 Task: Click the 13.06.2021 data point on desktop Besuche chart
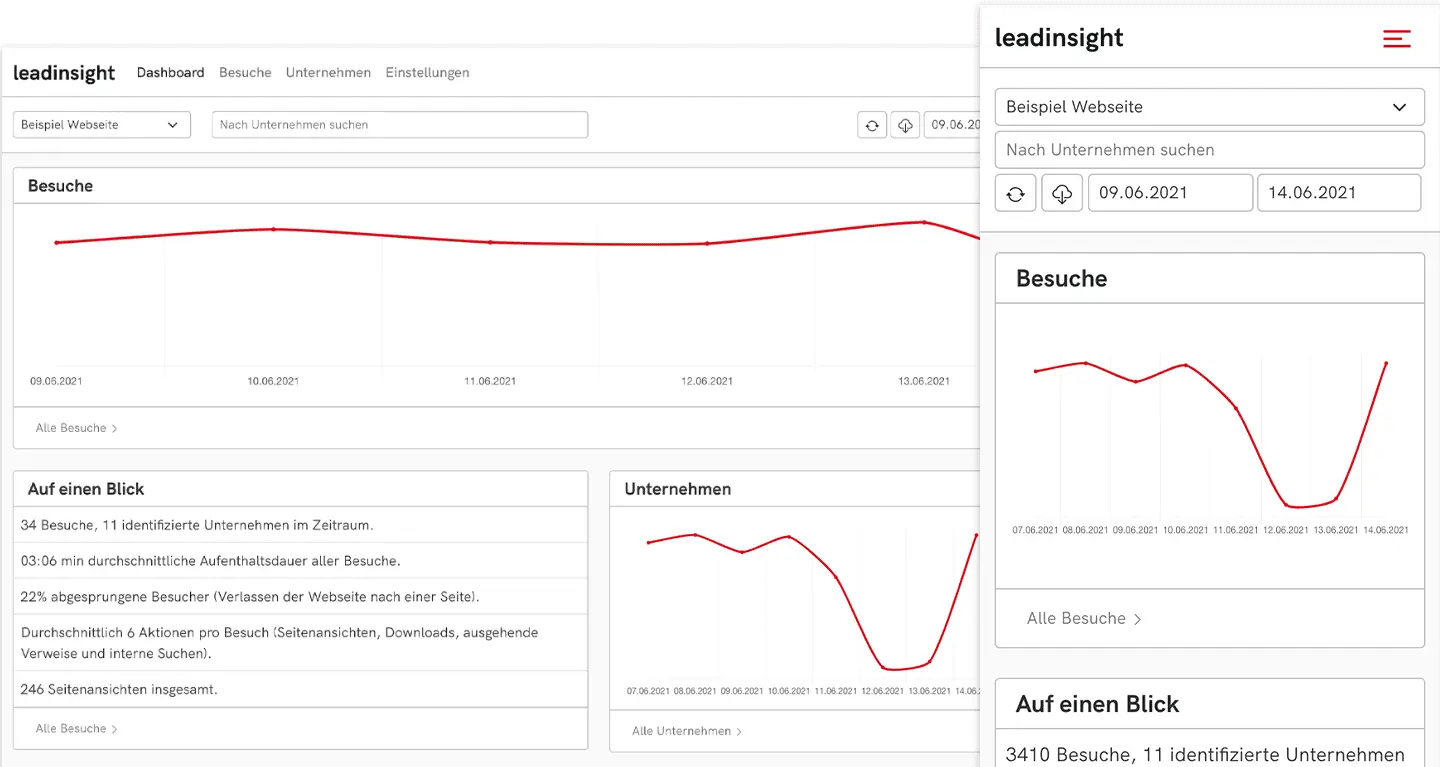click(x=924, y=222)
